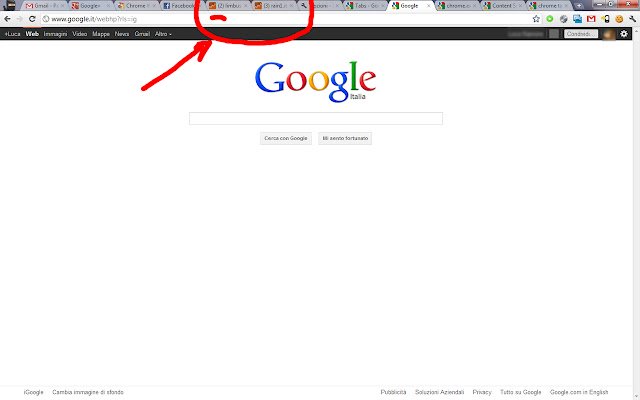Click the gray globe extension icon

(564, 19)
